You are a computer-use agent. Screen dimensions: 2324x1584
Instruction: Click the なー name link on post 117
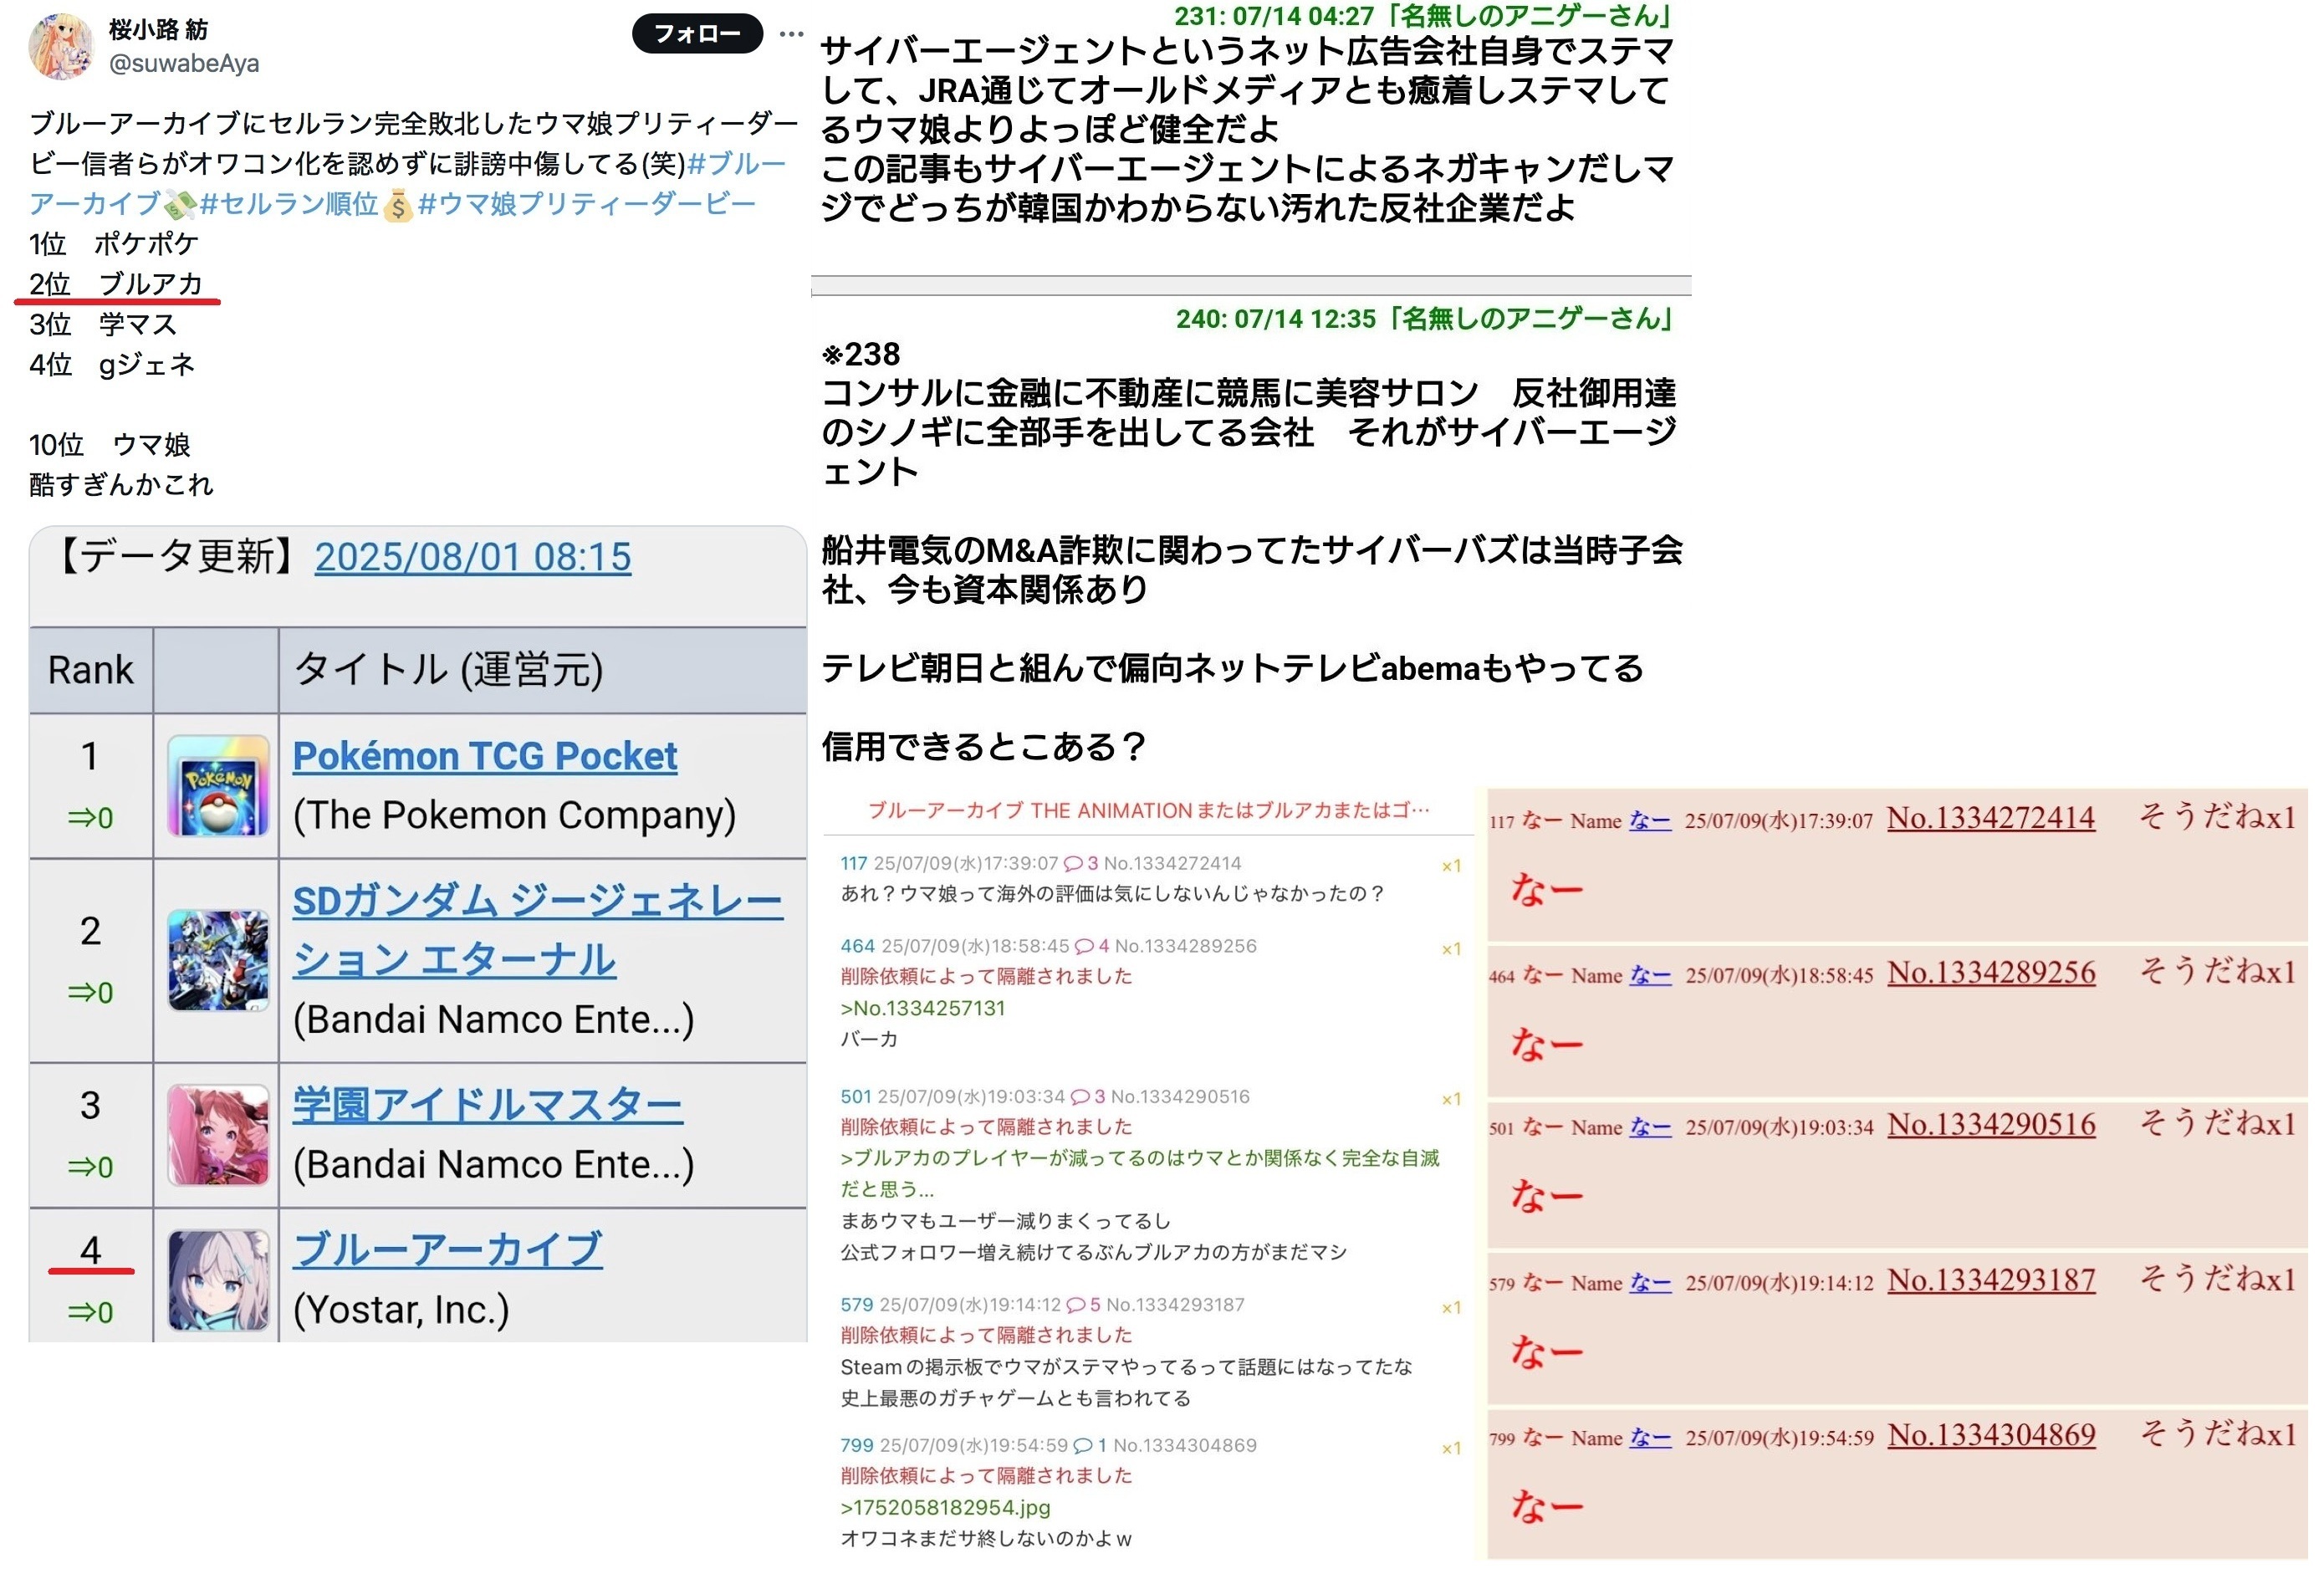click(1650, 821)
